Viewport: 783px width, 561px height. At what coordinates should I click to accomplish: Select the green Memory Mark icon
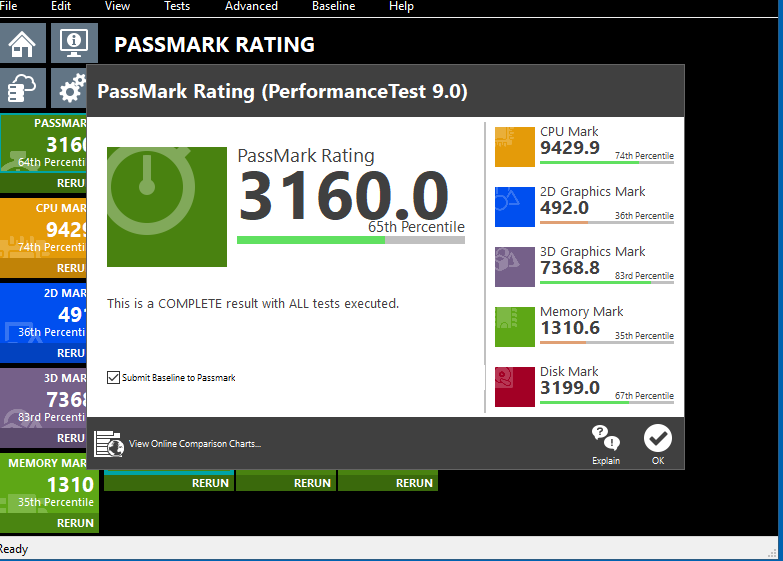click(515, 327)
